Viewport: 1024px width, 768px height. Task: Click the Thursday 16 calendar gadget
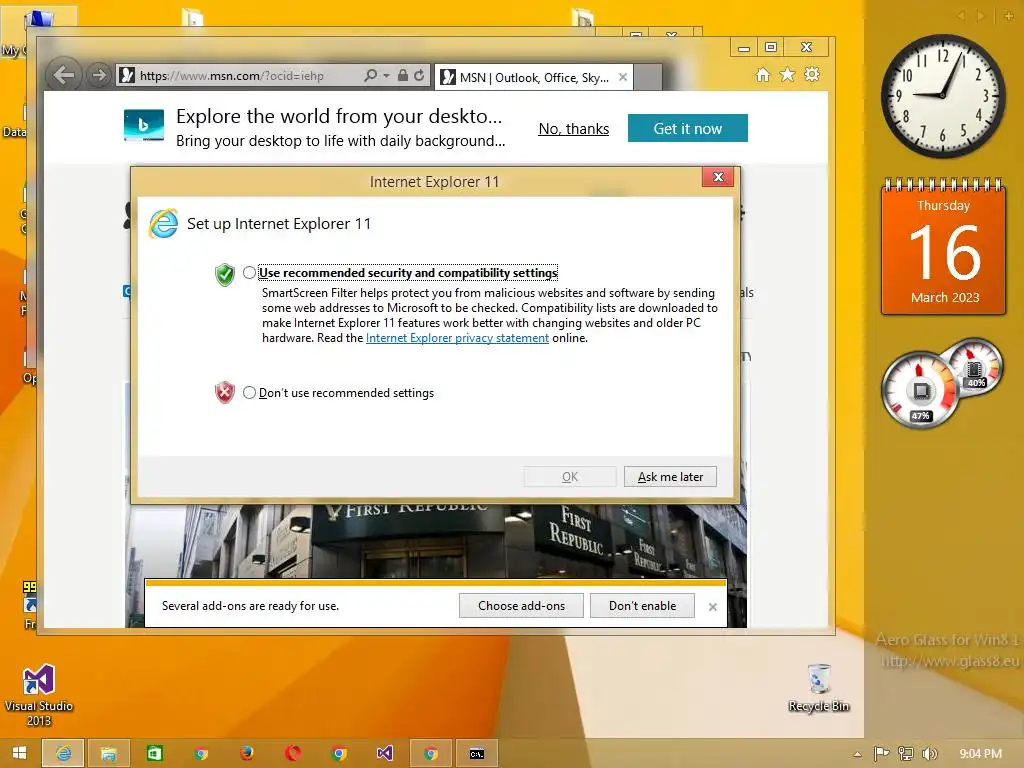tap(943, 247)
